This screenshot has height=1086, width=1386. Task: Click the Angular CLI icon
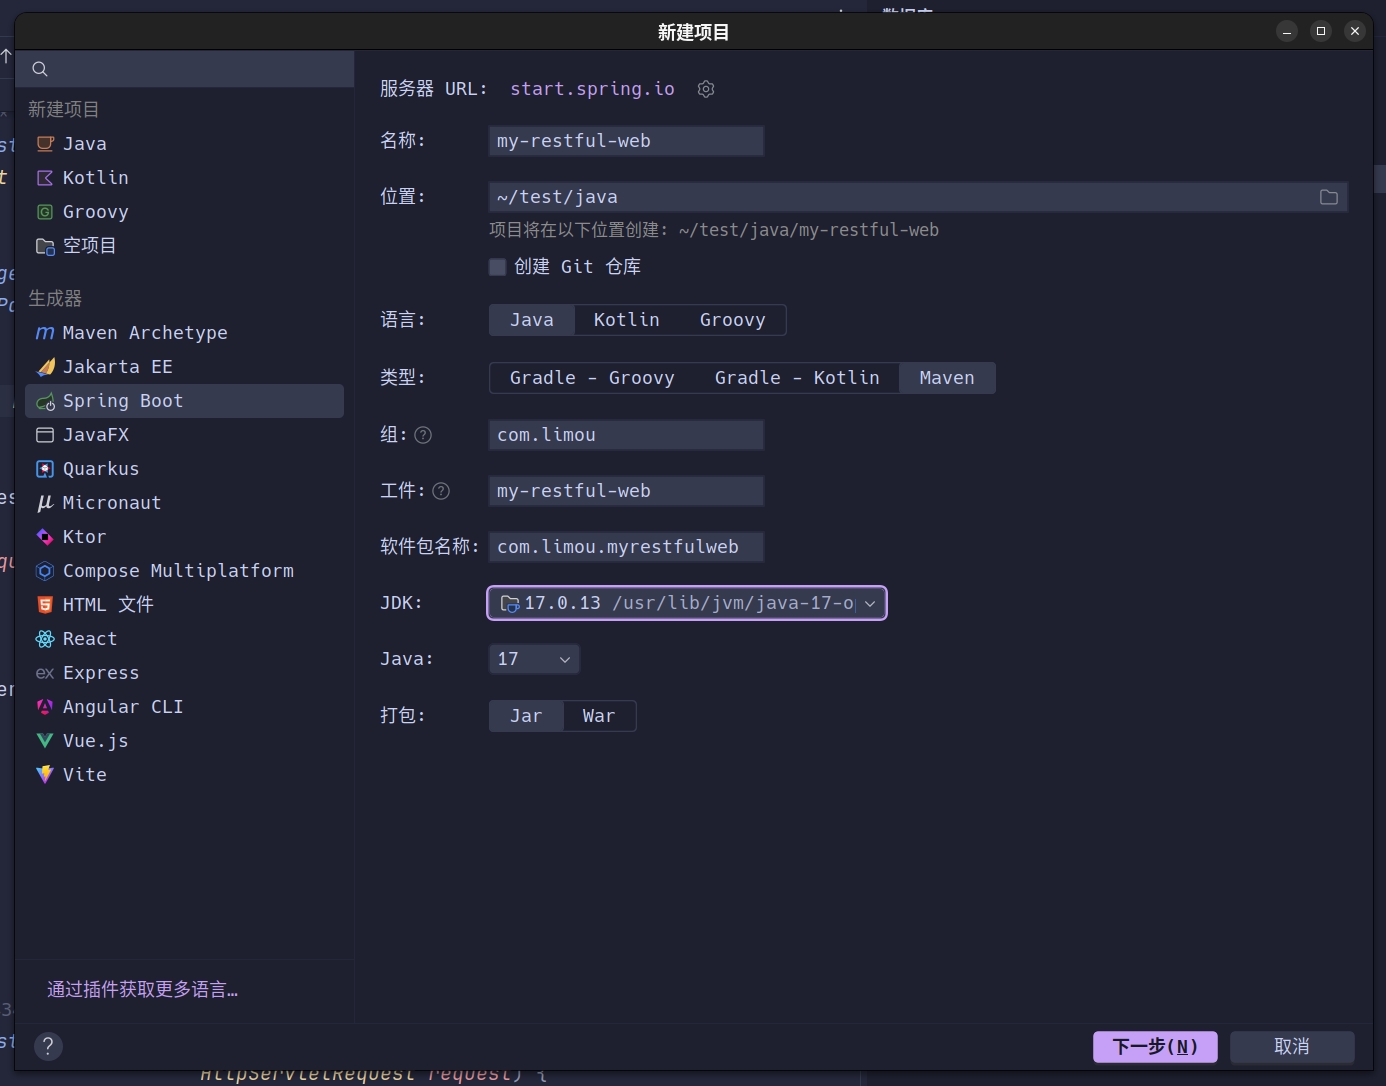(45, 707)
